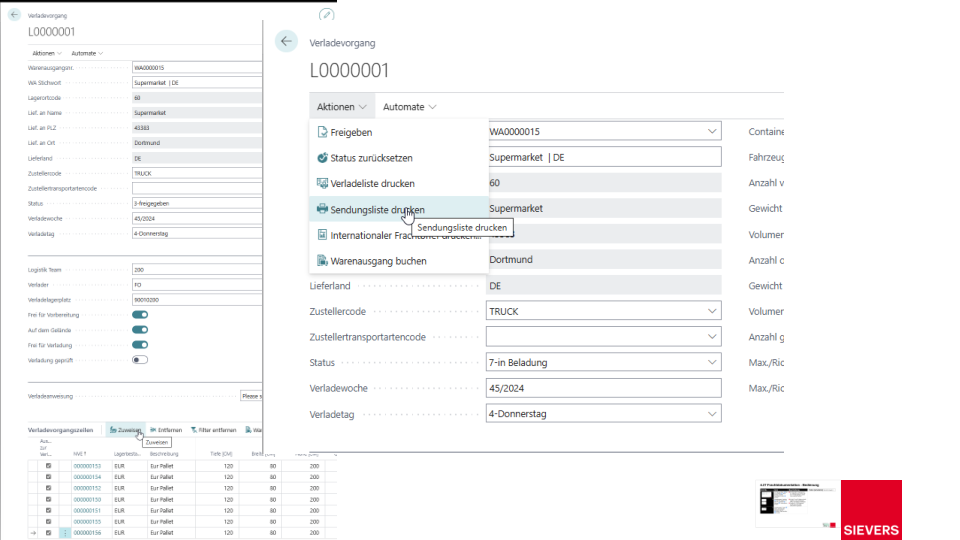Uncheck the checkbox in row 000000154
The width and height of the screenshot is (960, 540).
click(x=48, y=477)
